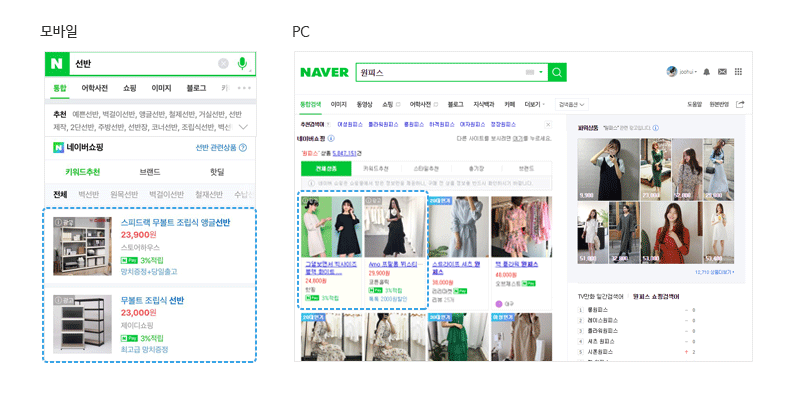Select the 핫딜 shopping tab on mobile

tap(217, 172)
